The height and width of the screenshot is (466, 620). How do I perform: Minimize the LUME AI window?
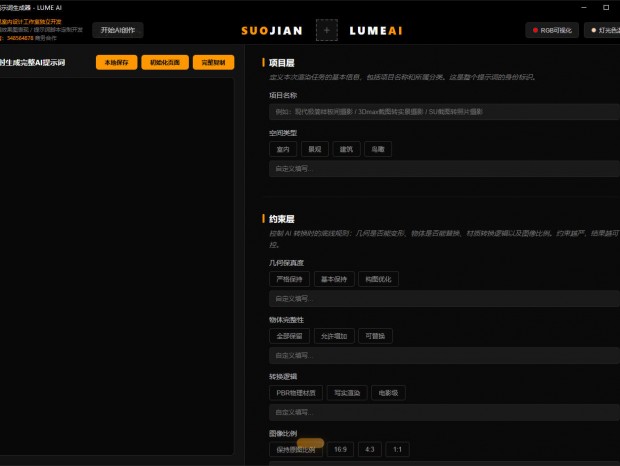click(x=584, y=8)
